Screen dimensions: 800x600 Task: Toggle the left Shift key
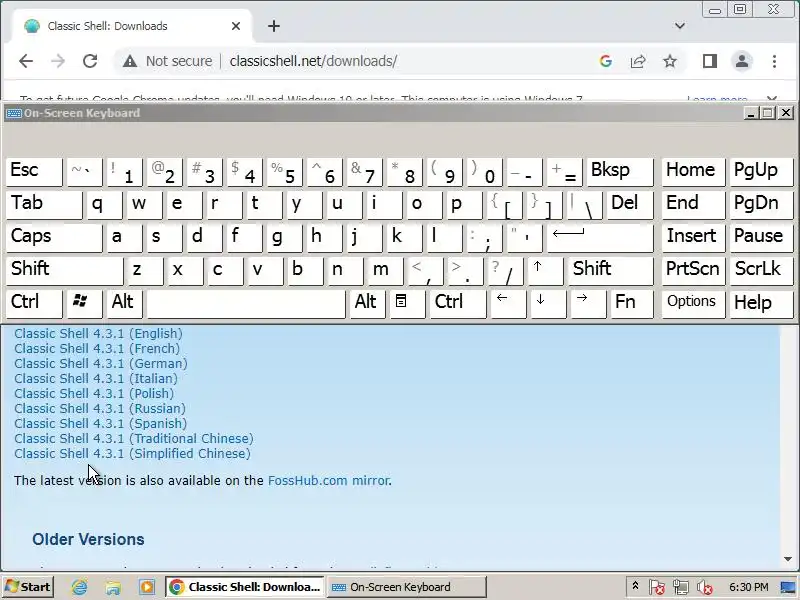[x=64, y=271]
